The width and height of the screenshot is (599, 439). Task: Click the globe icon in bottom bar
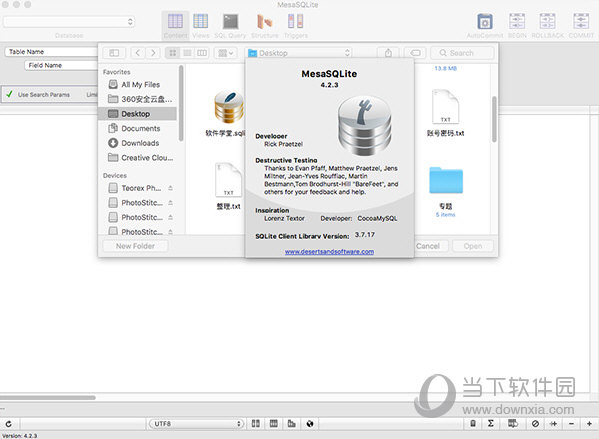(310, 423)
